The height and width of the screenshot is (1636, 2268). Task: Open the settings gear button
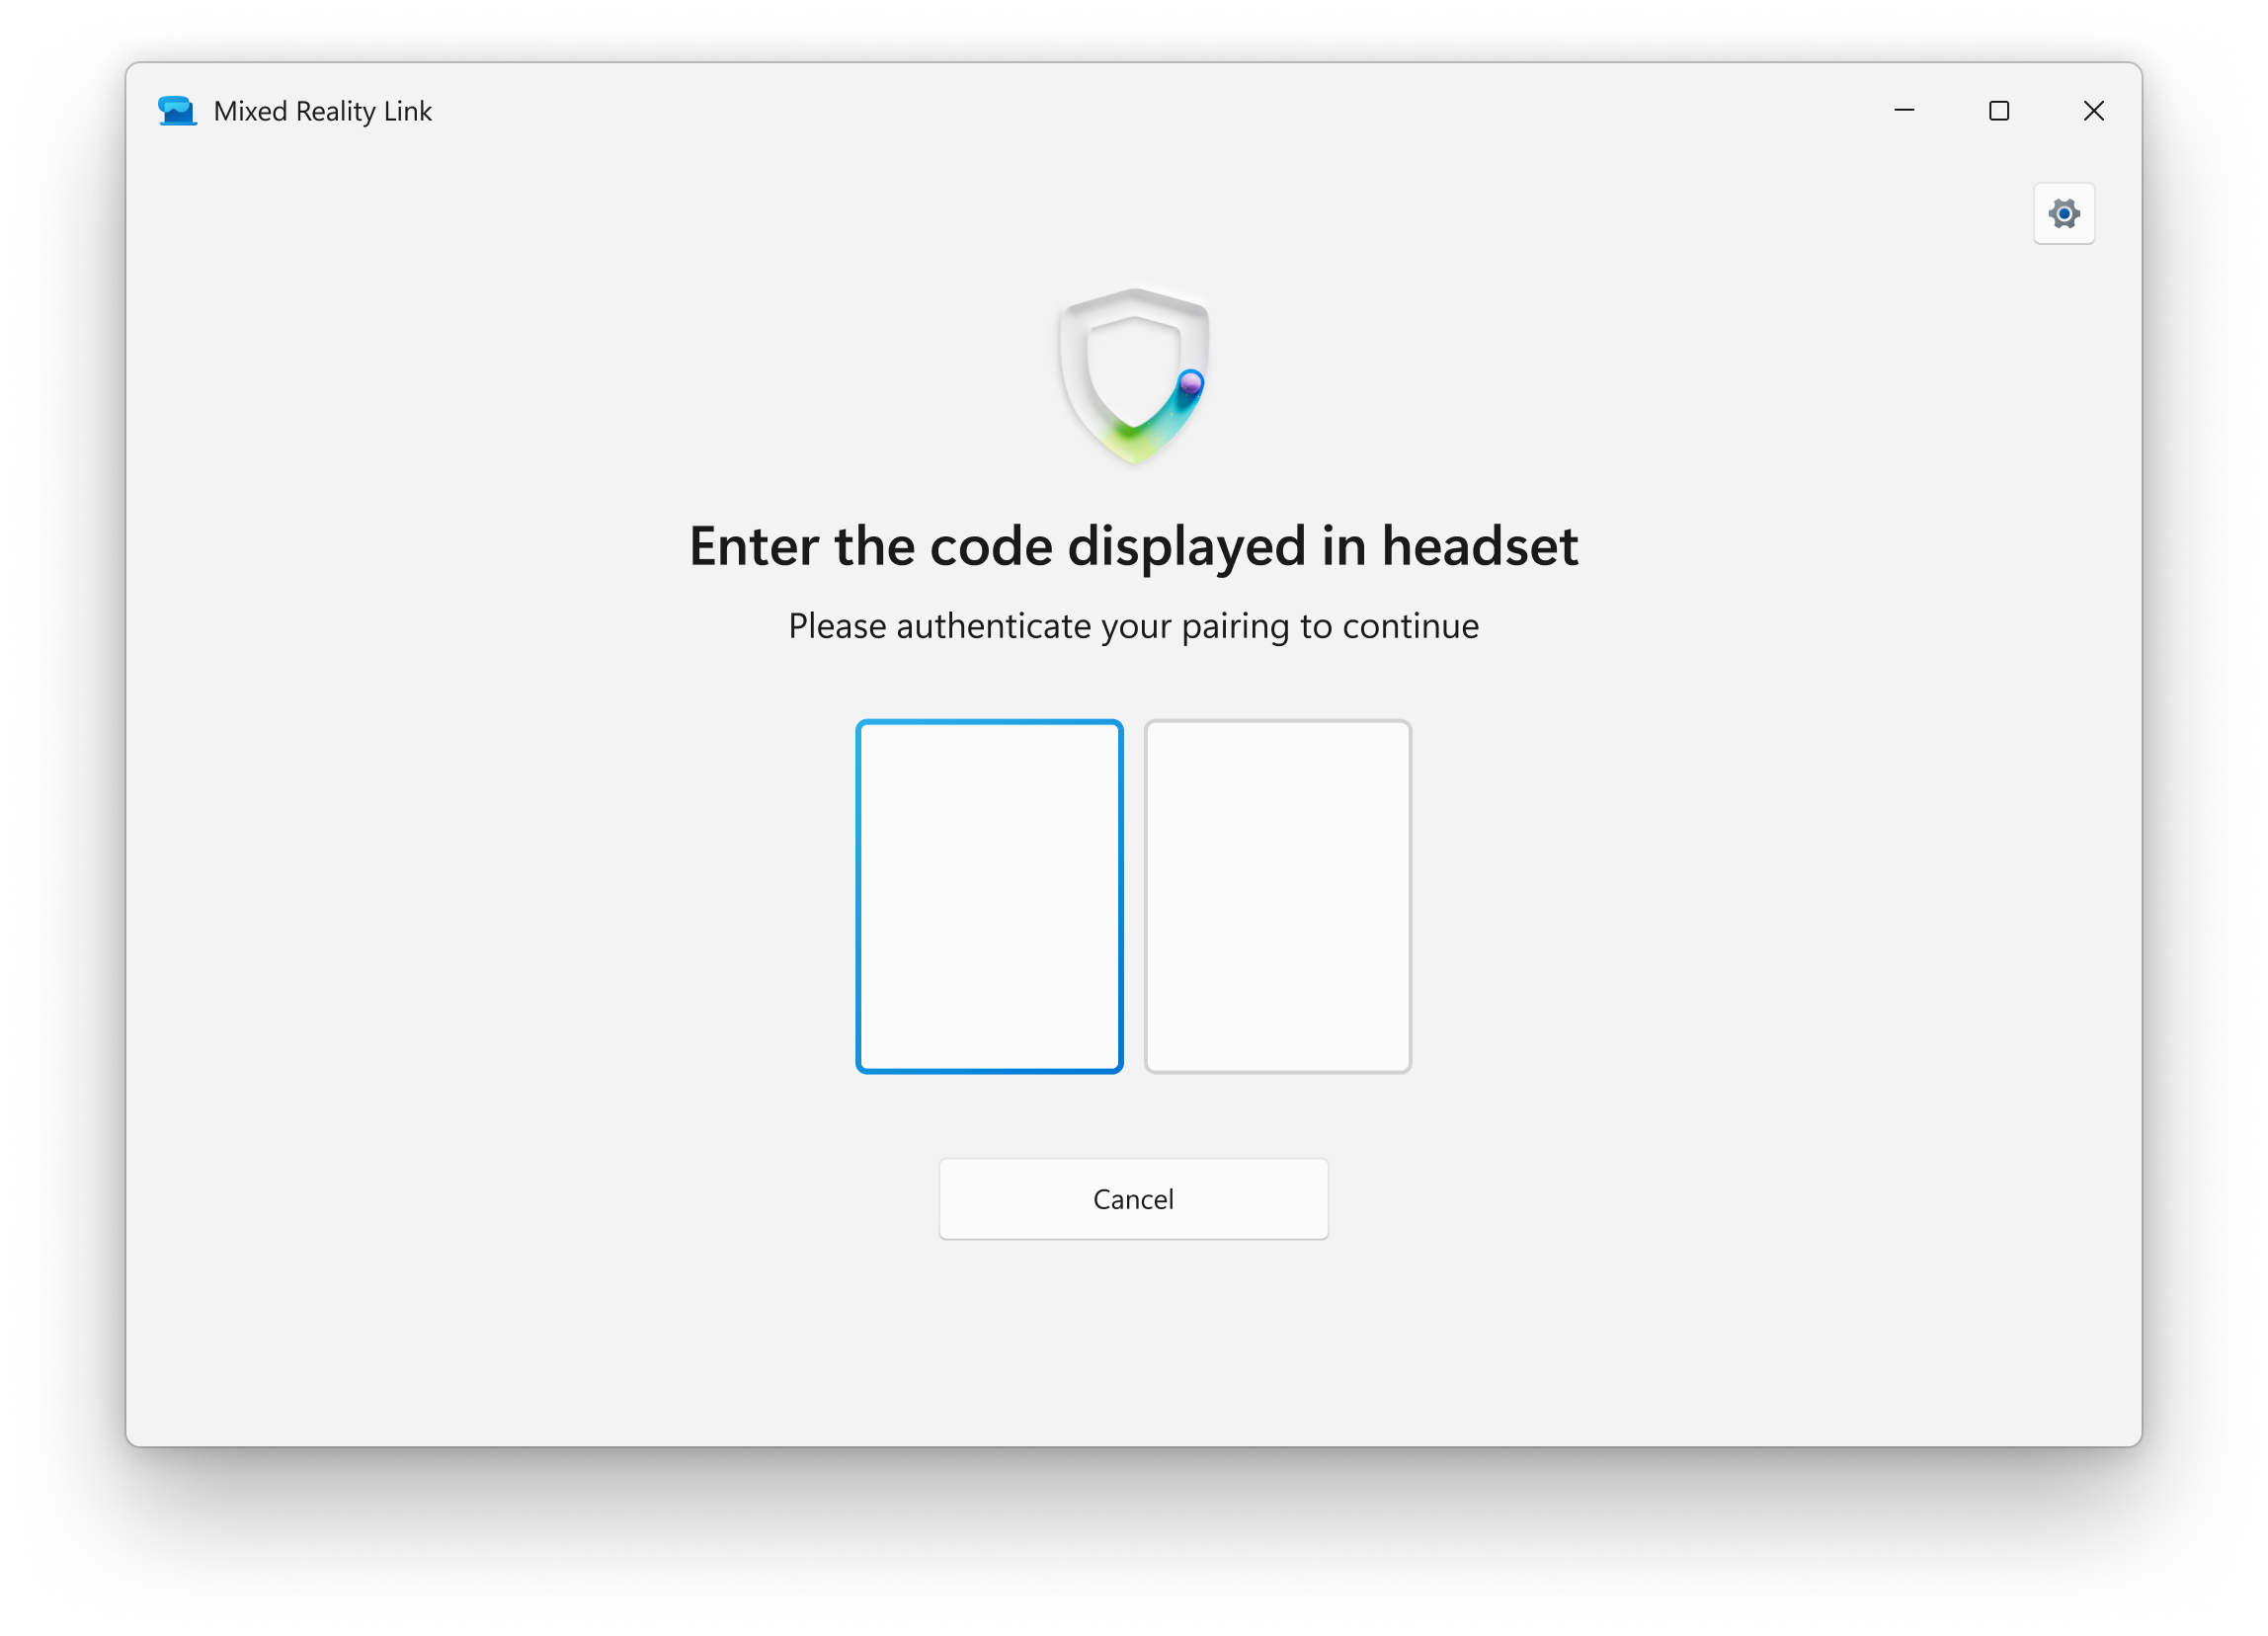pyautogui.click(x=2064, y=213)
